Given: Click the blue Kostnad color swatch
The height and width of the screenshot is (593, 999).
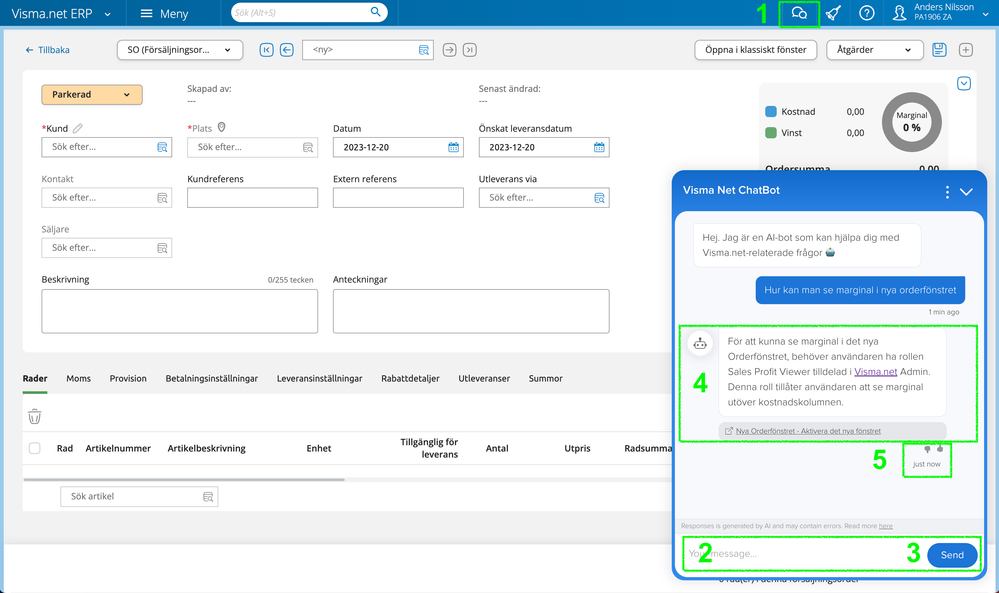Looking at the screenshot, I should click(x=771, y=111).
